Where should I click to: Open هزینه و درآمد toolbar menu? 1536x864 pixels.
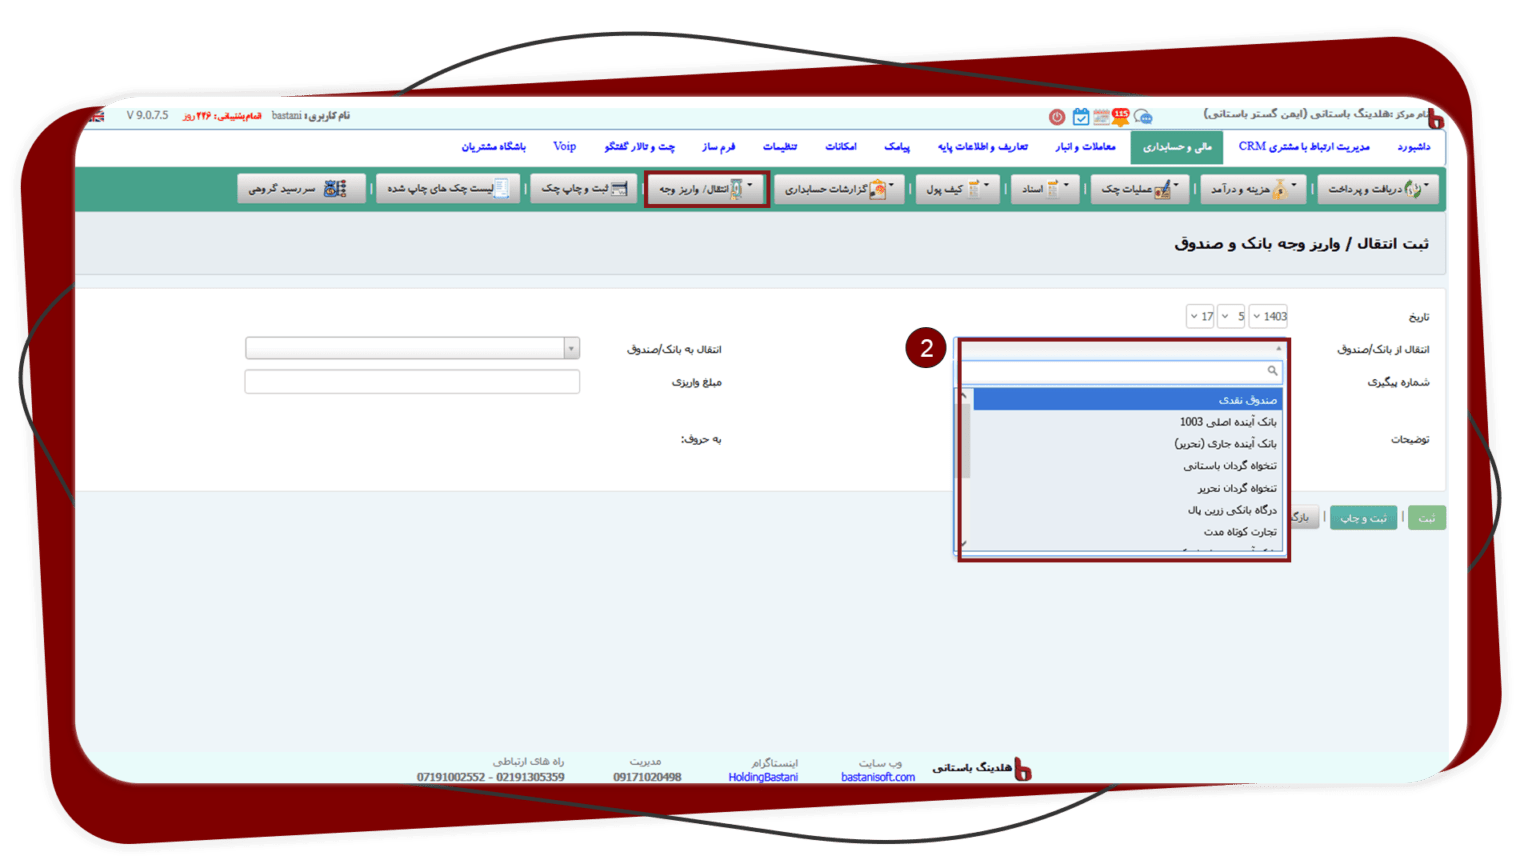(1253, 189)
